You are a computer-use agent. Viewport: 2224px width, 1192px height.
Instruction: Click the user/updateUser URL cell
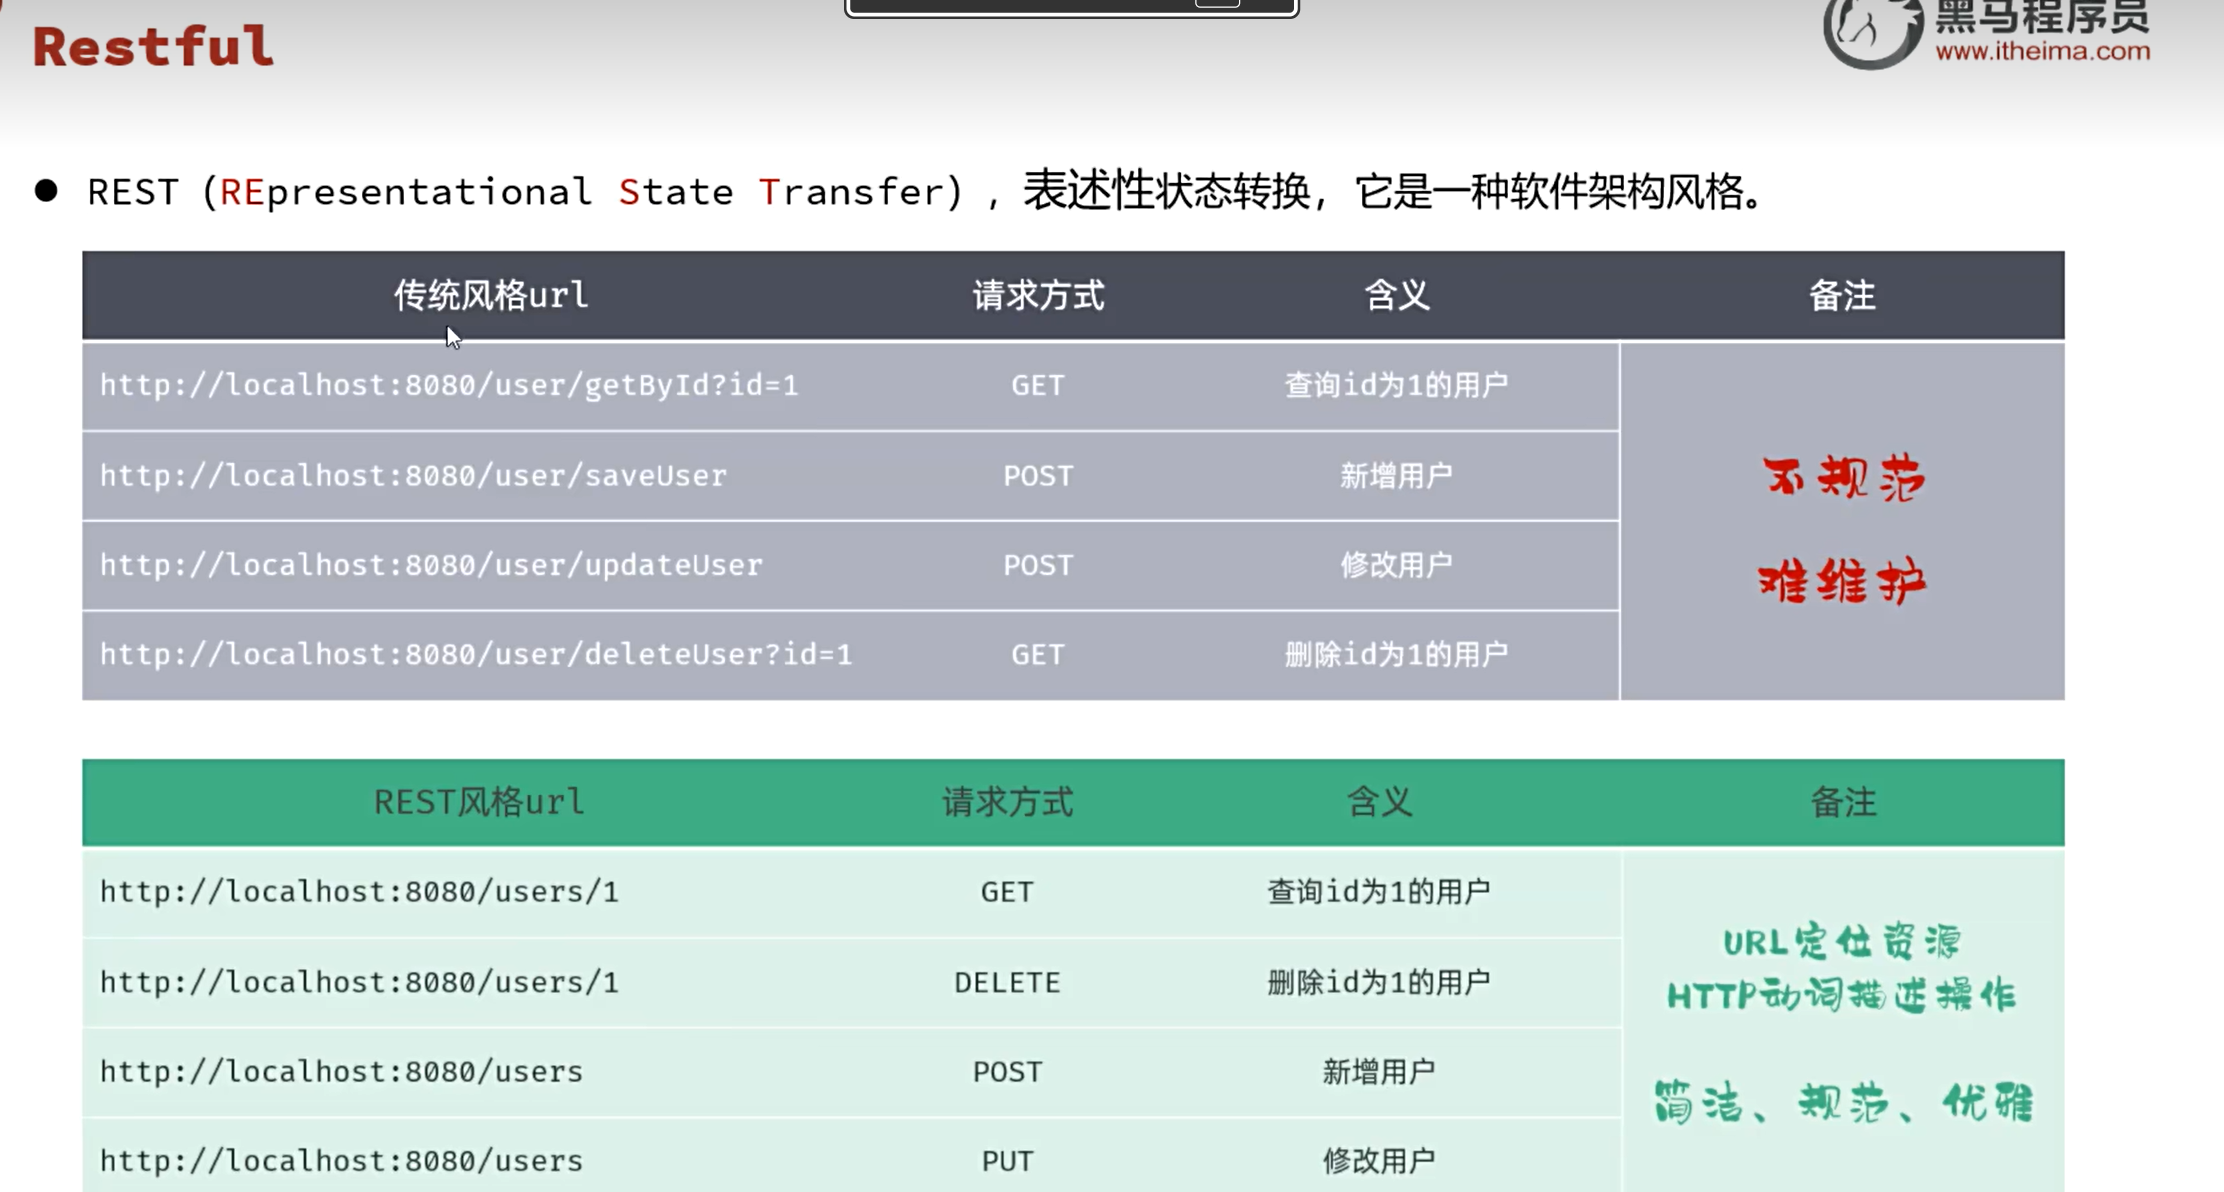pyautogui.click(x=431, y=565)
